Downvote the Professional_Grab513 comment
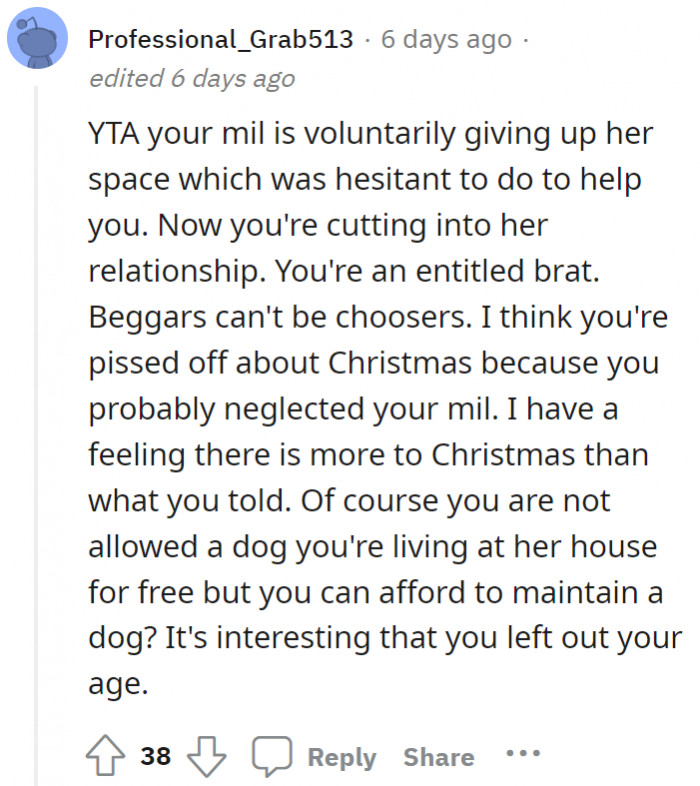700x786 pixels. pos(208,755)
